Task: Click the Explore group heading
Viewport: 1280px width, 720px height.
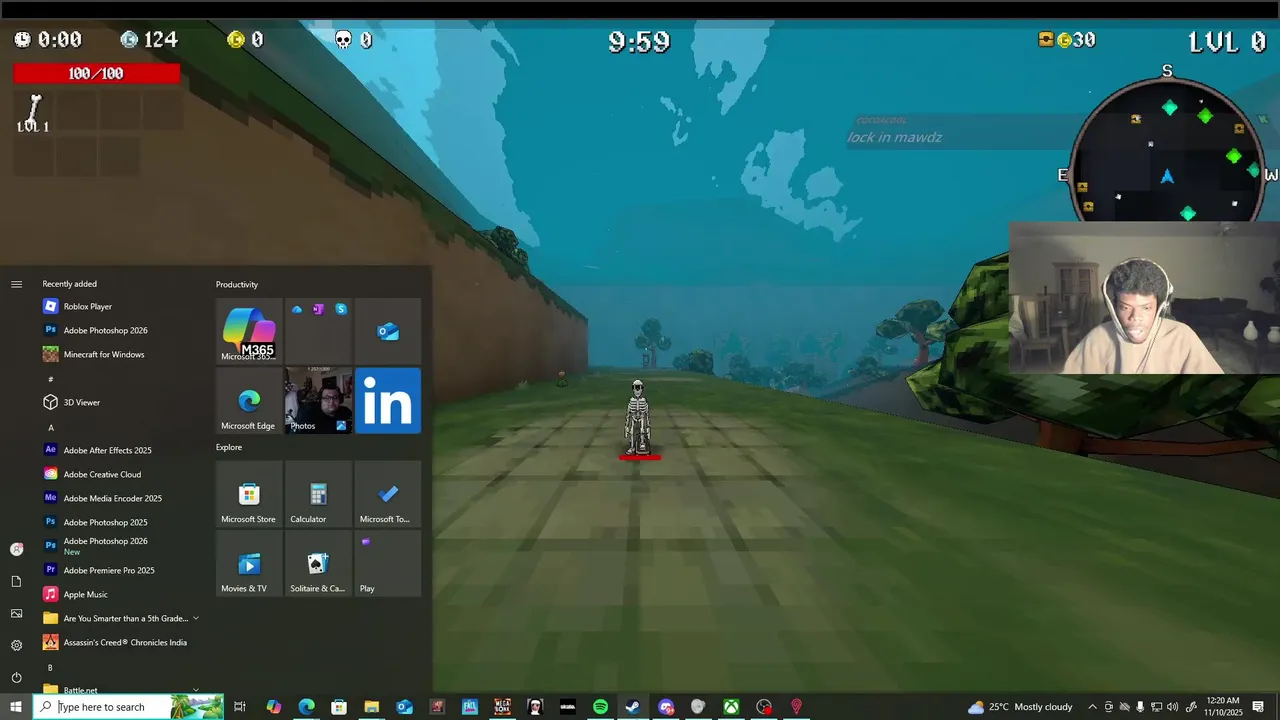Action: click(229, 447)
